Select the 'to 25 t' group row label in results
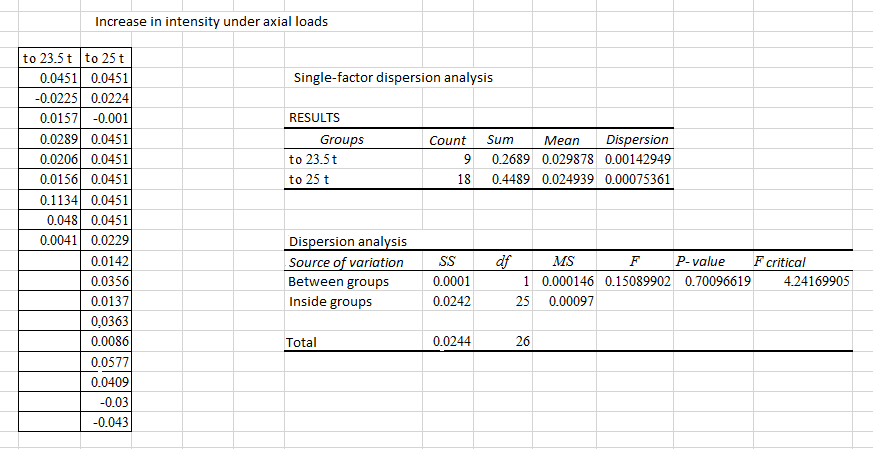 [308, 179]
